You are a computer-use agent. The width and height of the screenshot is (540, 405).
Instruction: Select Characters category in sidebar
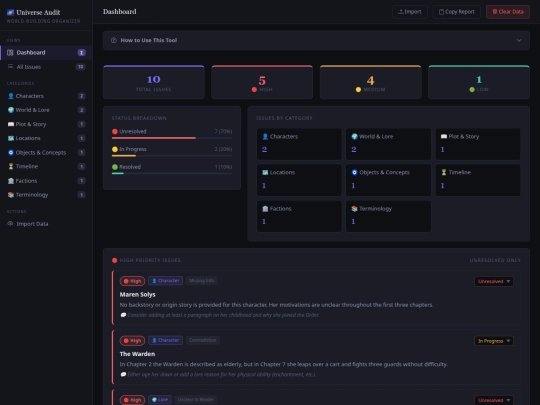pos(46,96)
